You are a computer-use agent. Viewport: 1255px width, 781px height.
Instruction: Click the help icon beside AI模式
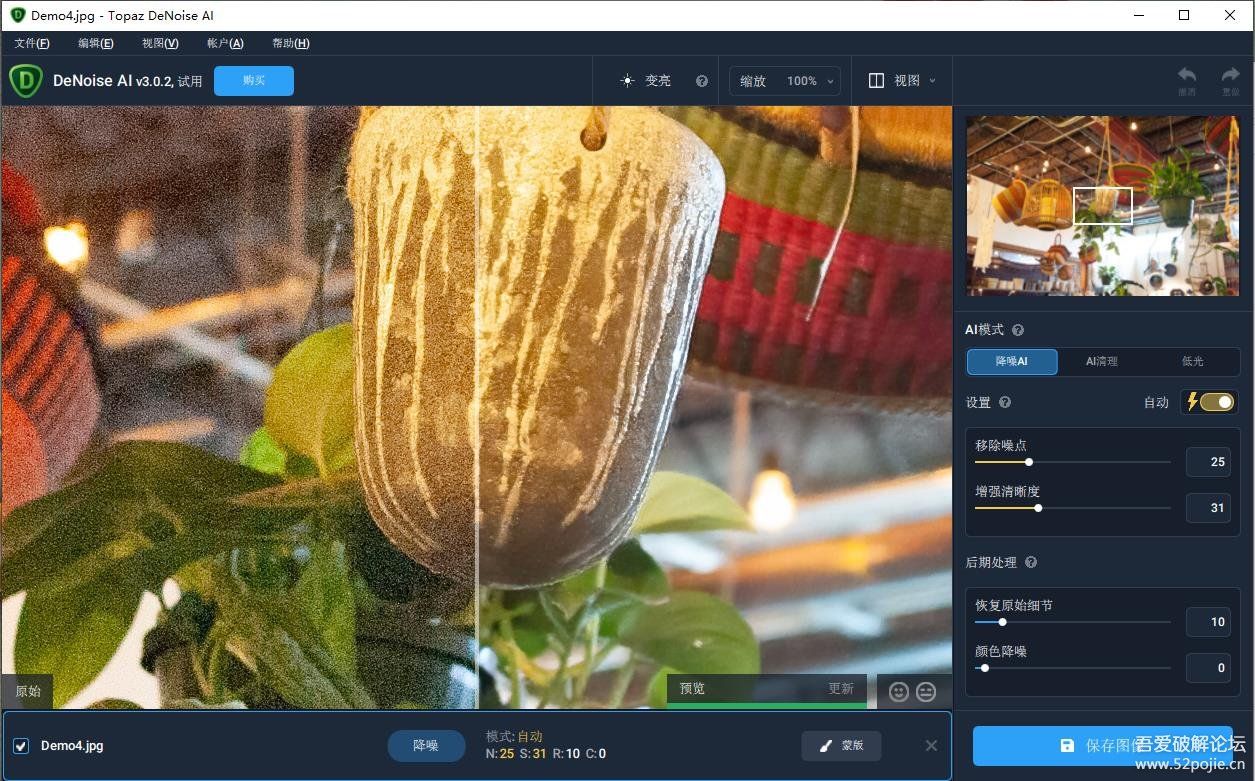[1017, 329]
